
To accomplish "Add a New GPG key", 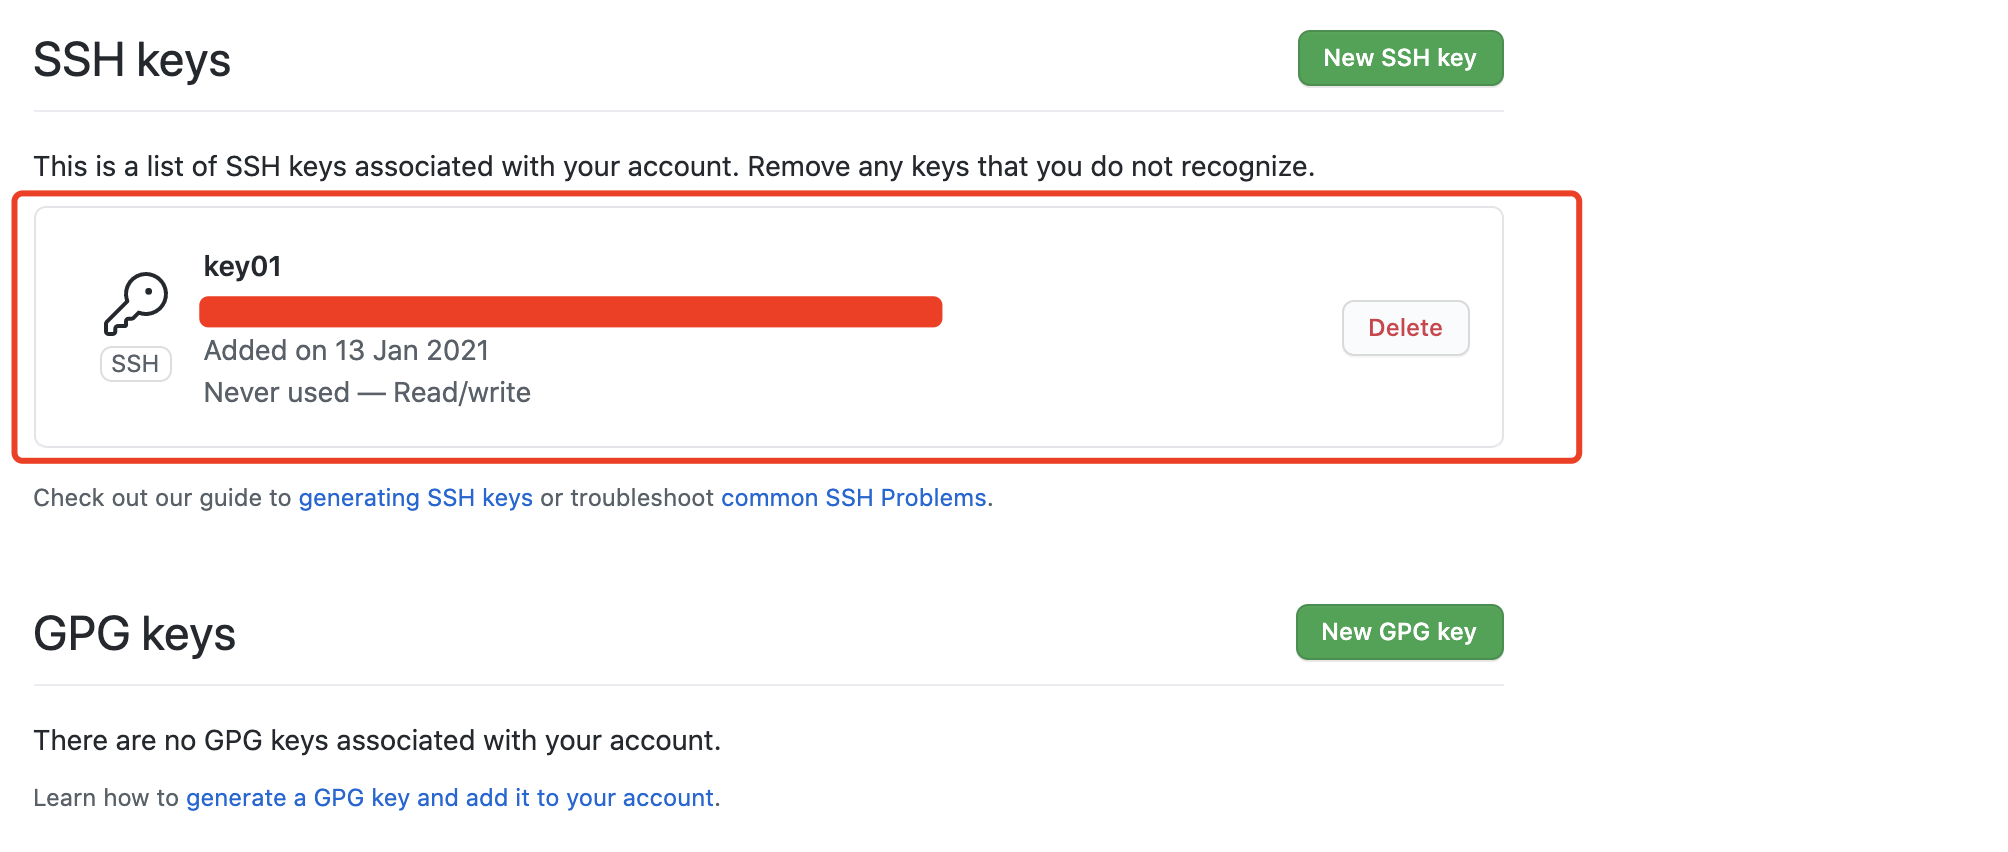I will pos(1399,632).
